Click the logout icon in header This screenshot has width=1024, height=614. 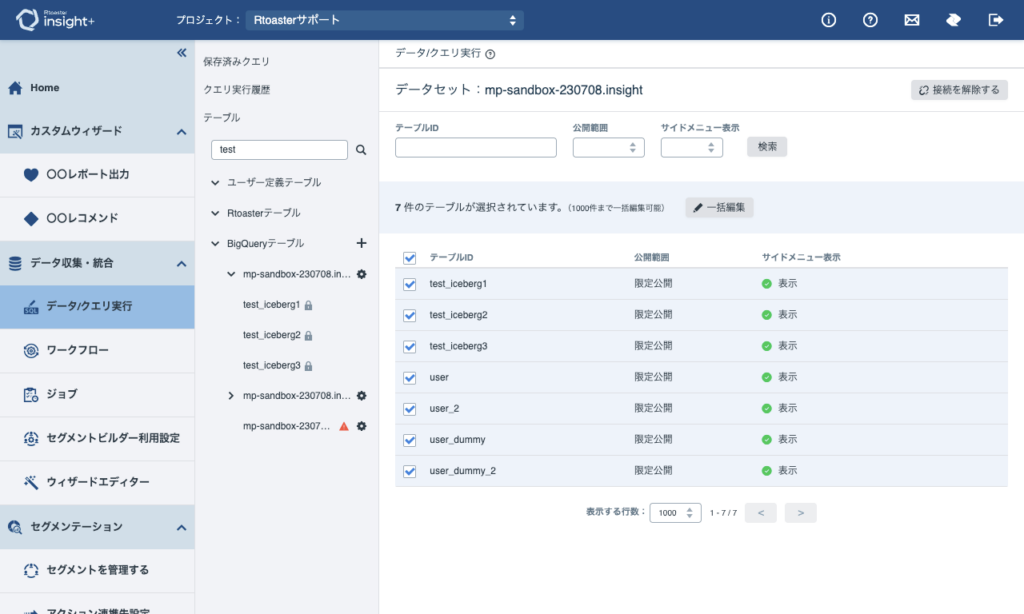(995, 20)
